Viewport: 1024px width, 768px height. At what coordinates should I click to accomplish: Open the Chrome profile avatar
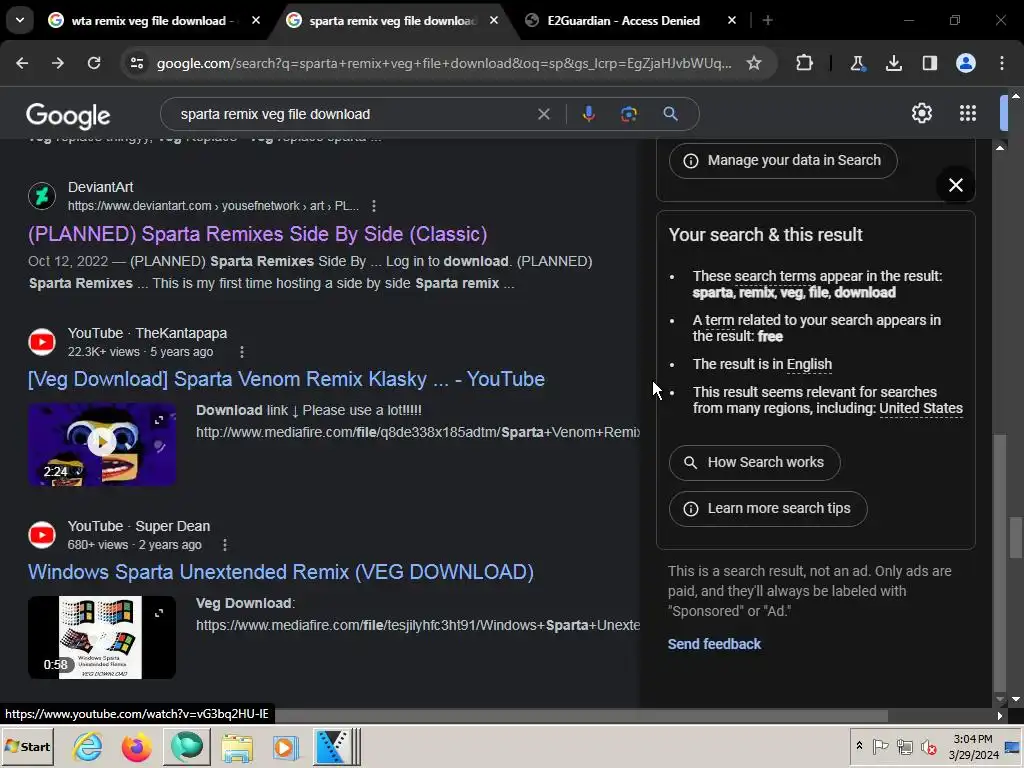click(x=966, y=63)
